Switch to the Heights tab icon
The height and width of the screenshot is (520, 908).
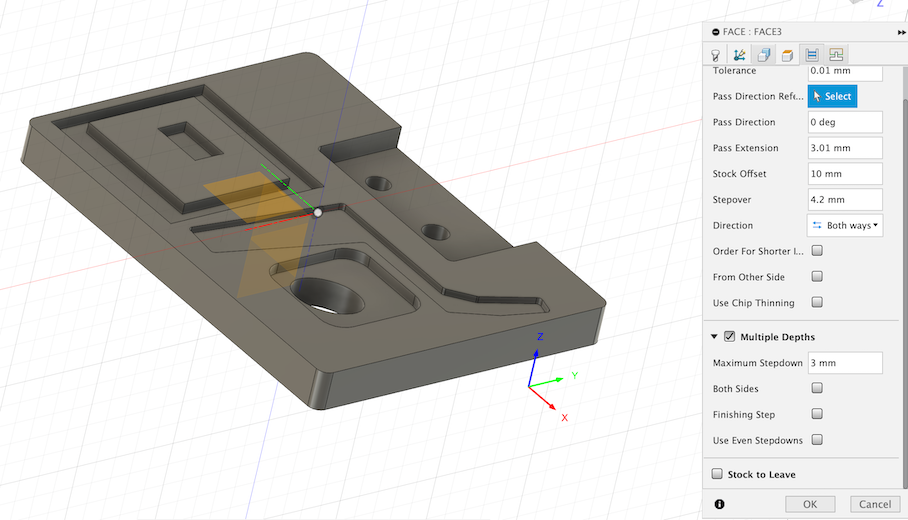pyautogui.click(x=788, y=55)
